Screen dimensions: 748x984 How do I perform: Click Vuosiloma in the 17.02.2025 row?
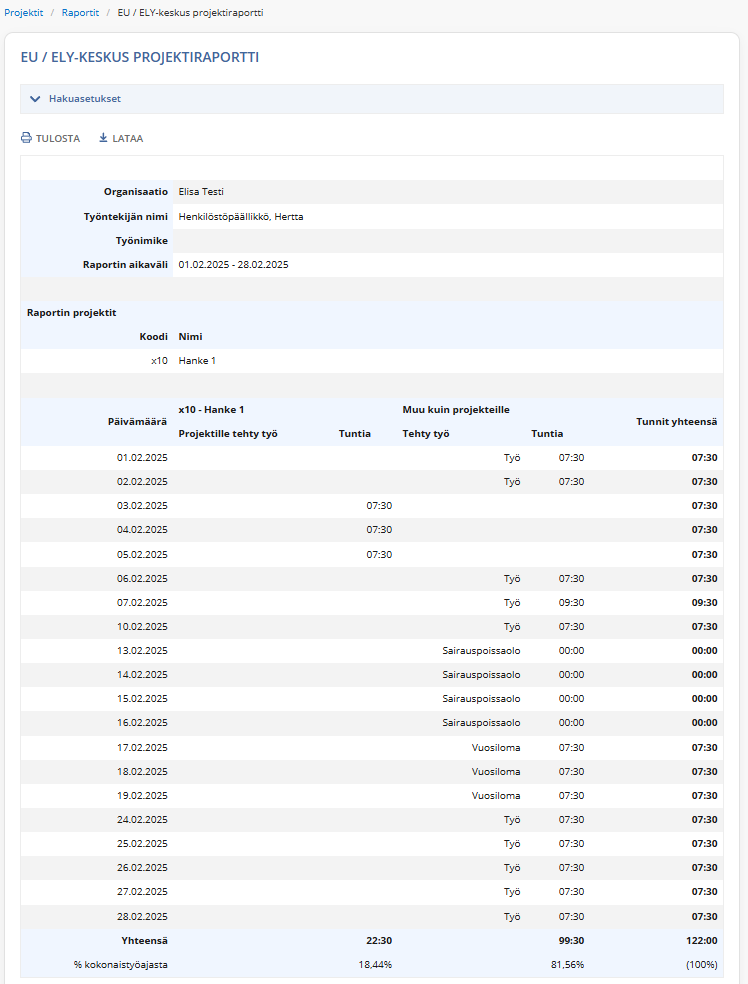point(496,747)
